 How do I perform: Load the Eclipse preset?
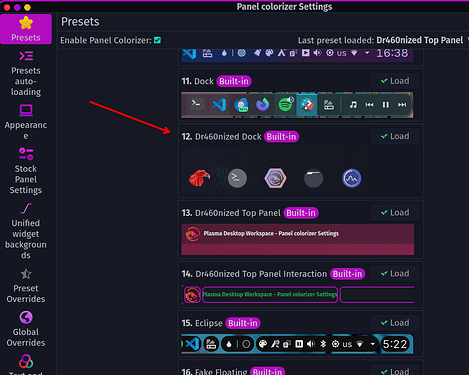(x=395, y=323)
